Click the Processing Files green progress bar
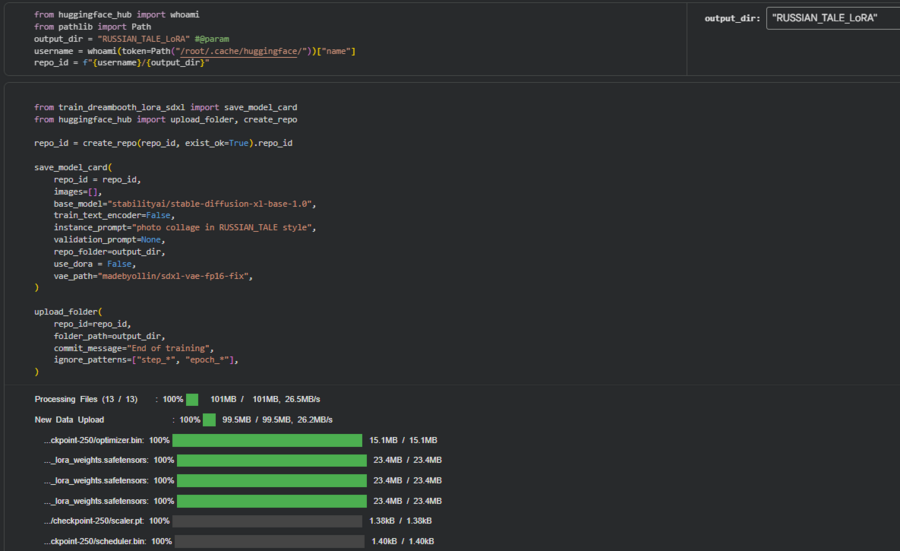Viewport: 900px width, 551px height. tap(192, 399)
